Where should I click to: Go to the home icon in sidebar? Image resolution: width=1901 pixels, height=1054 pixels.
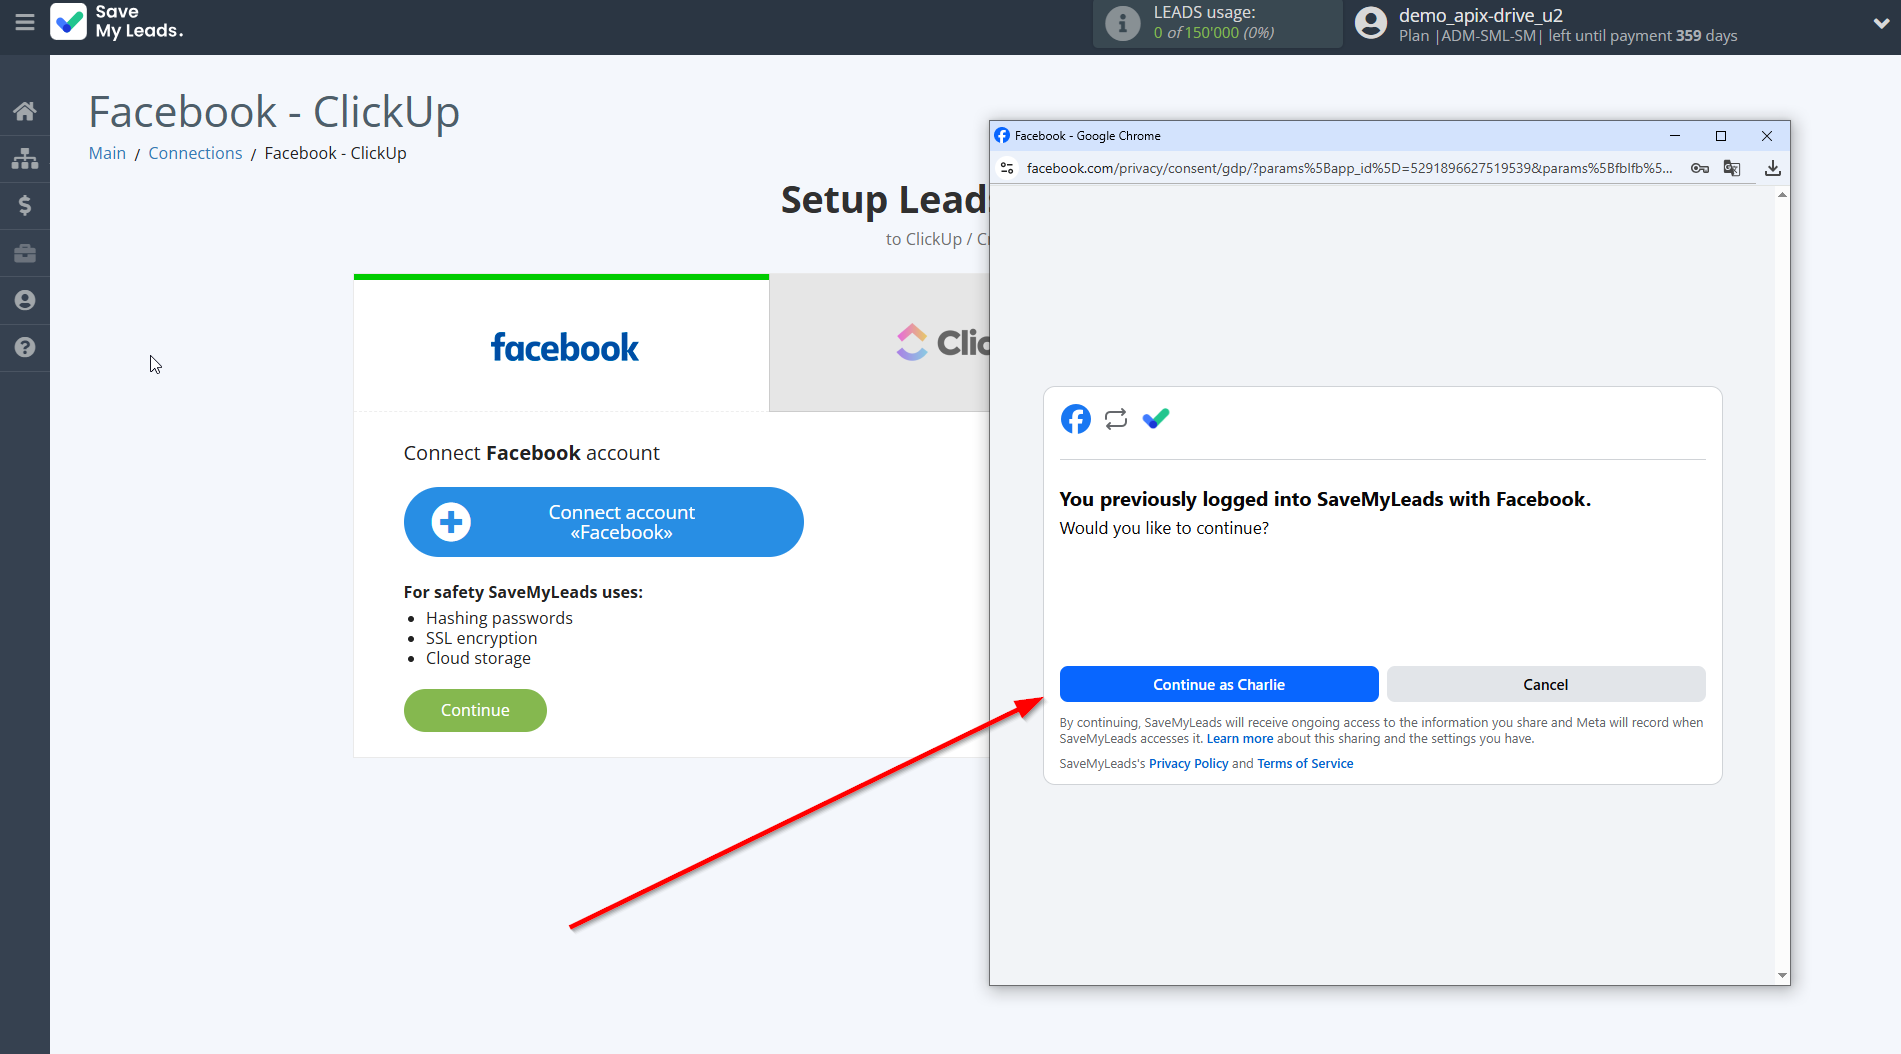(x=25, y=111)
